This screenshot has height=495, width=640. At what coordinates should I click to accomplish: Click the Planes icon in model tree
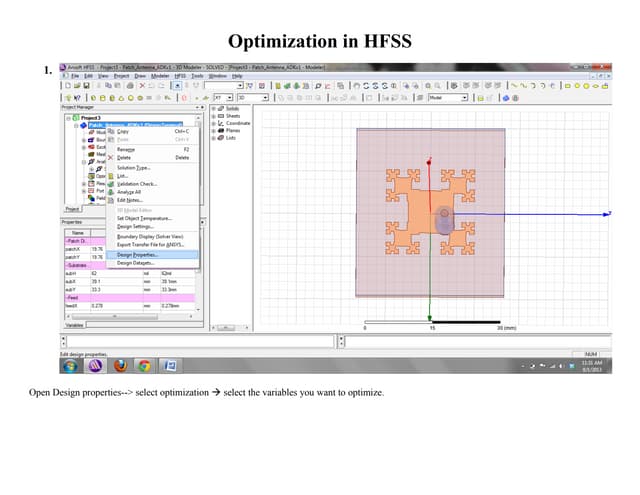tap(221, 130)
